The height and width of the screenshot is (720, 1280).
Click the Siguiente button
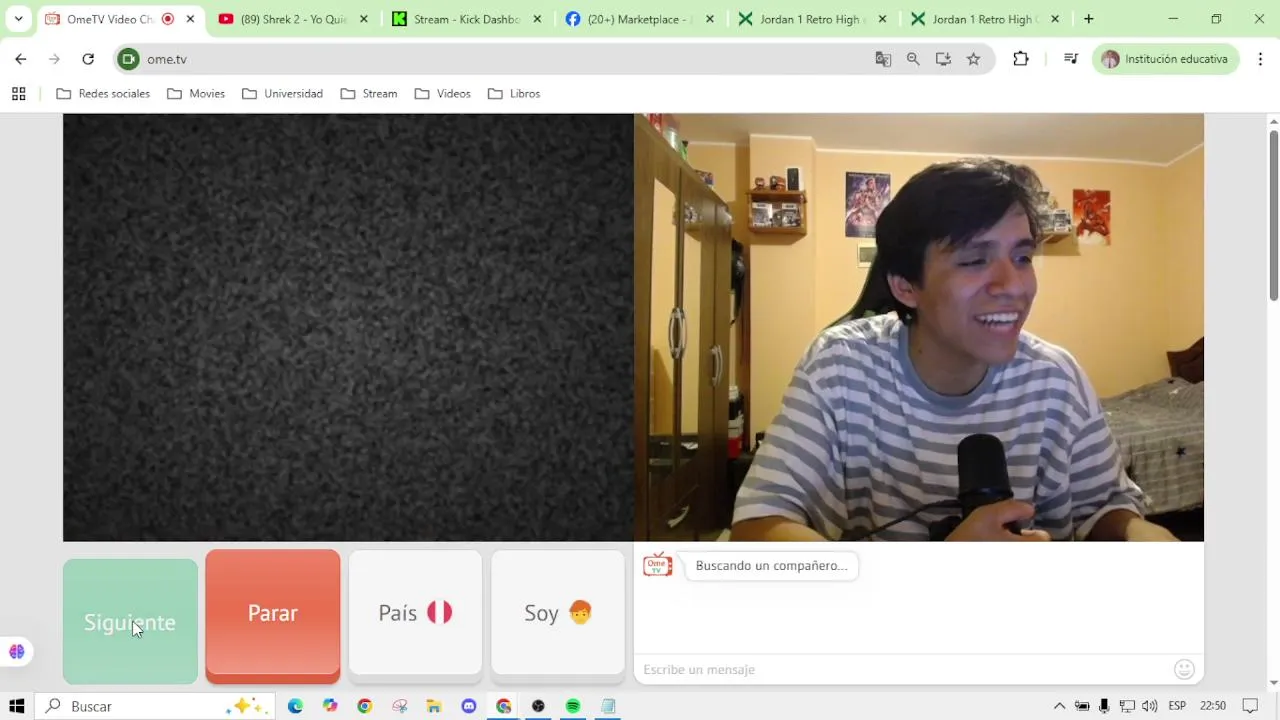[x=130, y=622]
